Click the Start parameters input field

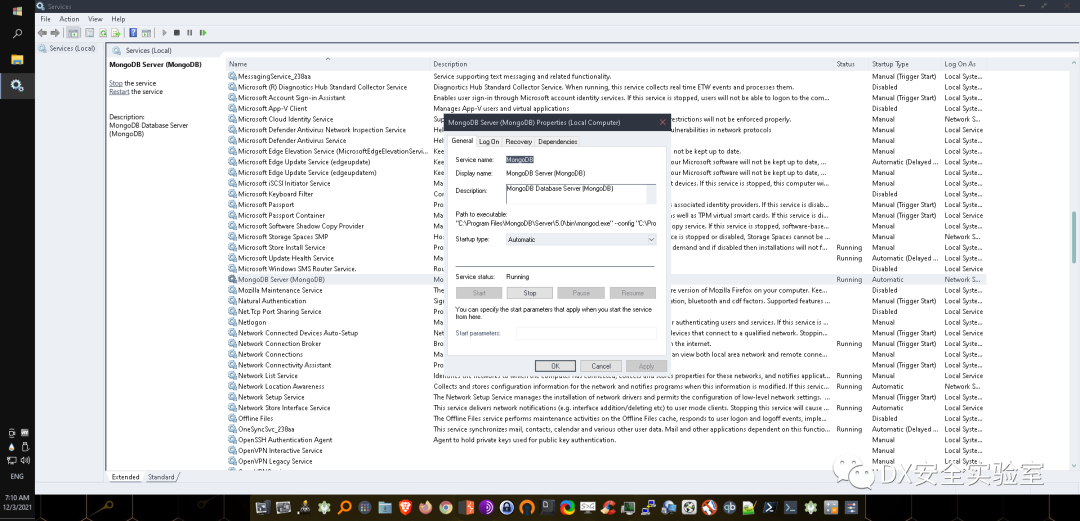586,334
